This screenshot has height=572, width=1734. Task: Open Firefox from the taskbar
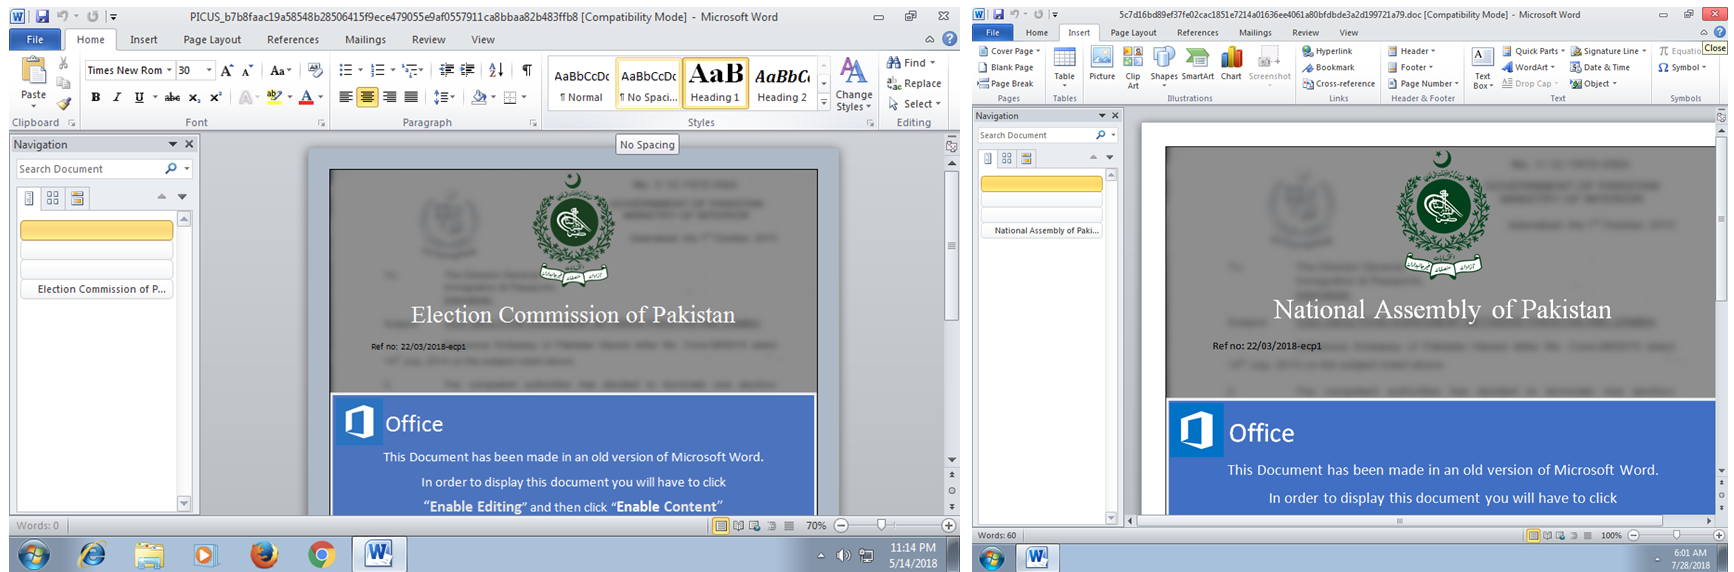(264, 554)
